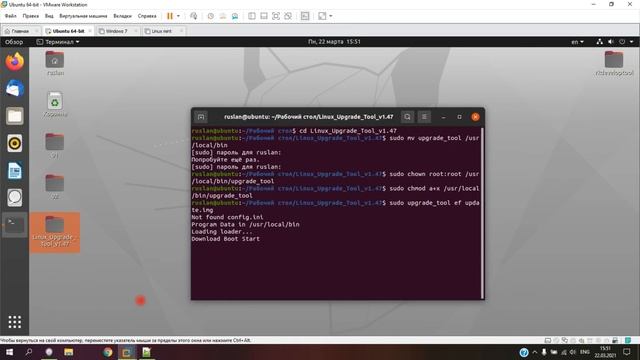
Task: Click the Windows taskbar search icon
Action: tap(29, 352)
